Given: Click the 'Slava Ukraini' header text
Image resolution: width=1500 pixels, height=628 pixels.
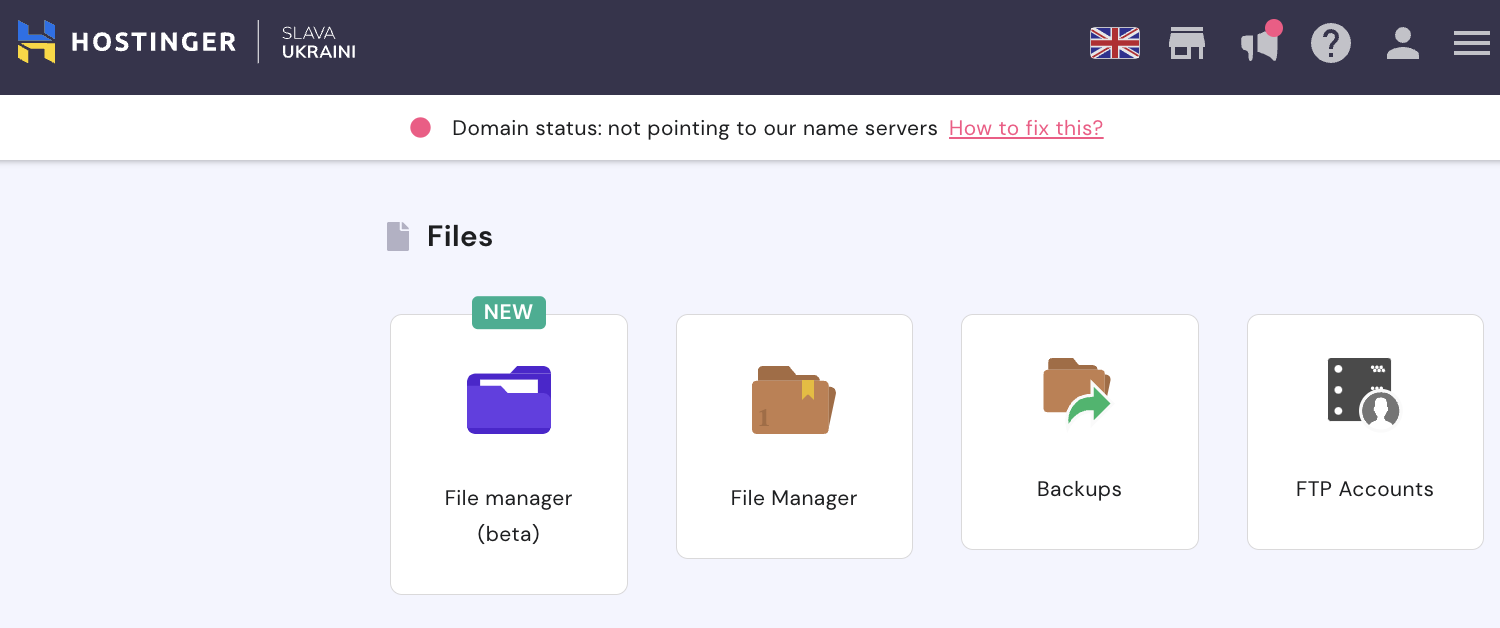Looking at the screenshot, I should coord(318,42).
